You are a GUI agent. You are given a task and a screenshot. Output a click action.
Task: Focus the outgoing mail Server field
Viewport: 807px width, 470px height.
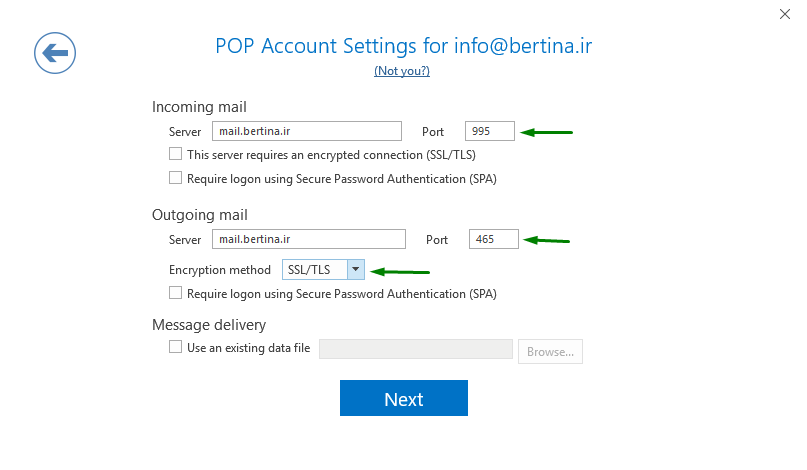pos(309,239)
